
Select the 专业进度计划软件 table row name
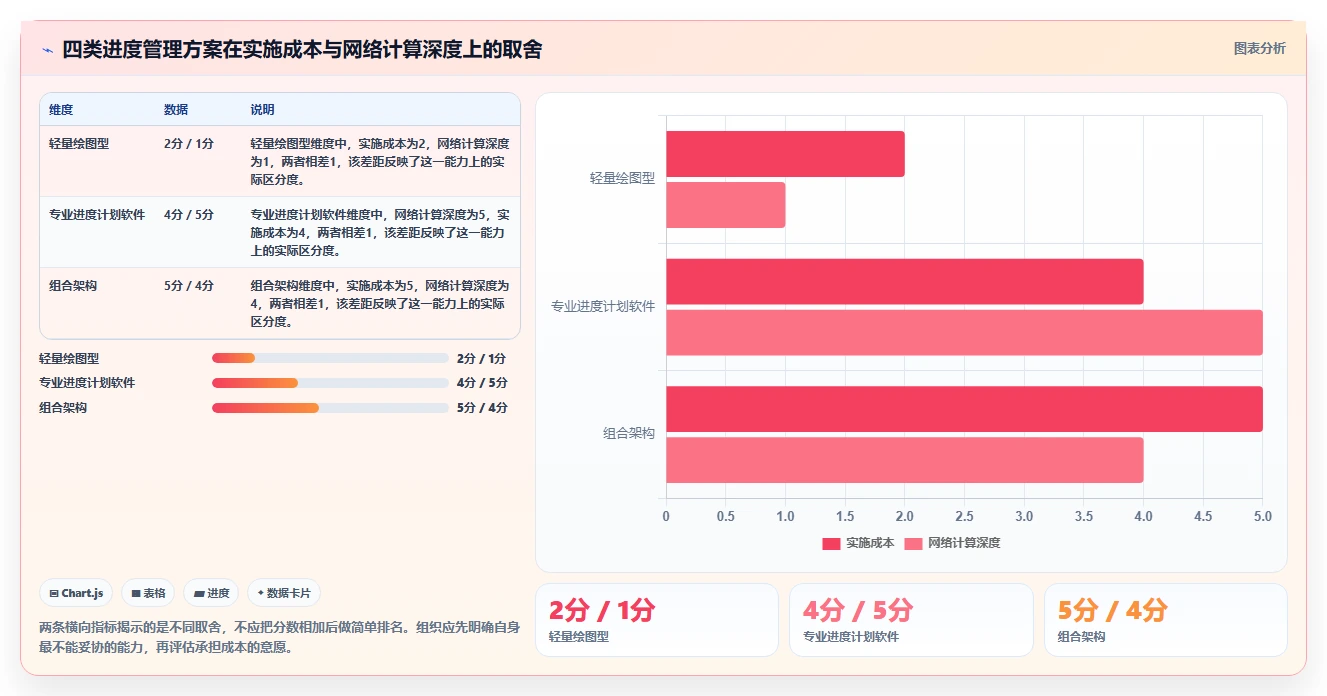[x=97, y=215]
